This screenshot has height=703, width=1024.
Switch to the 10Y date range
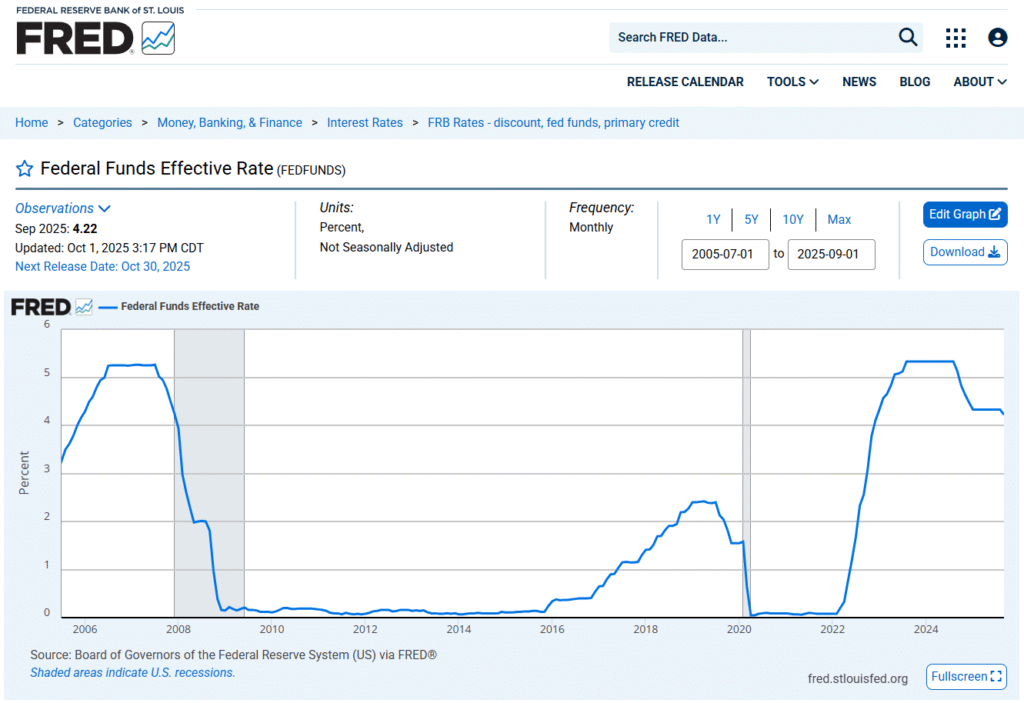pos(793,219)
